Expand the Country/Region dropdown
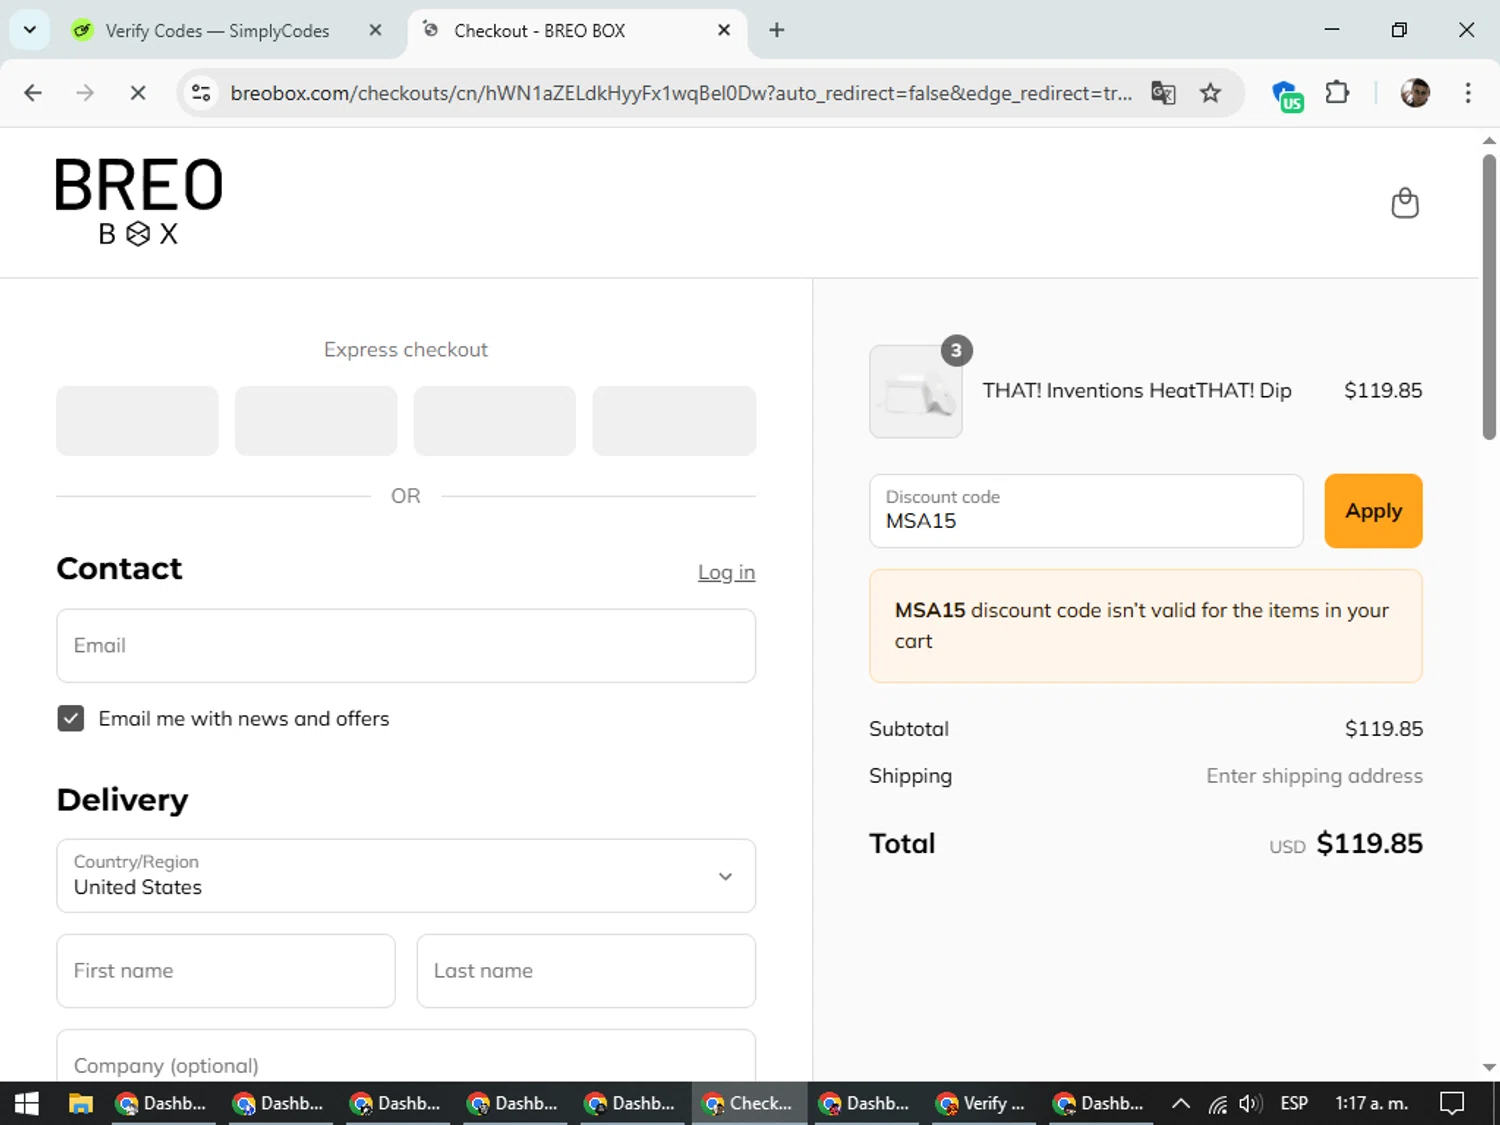Viewport: 1500px width, 1125px height. [x=406, y=876]
